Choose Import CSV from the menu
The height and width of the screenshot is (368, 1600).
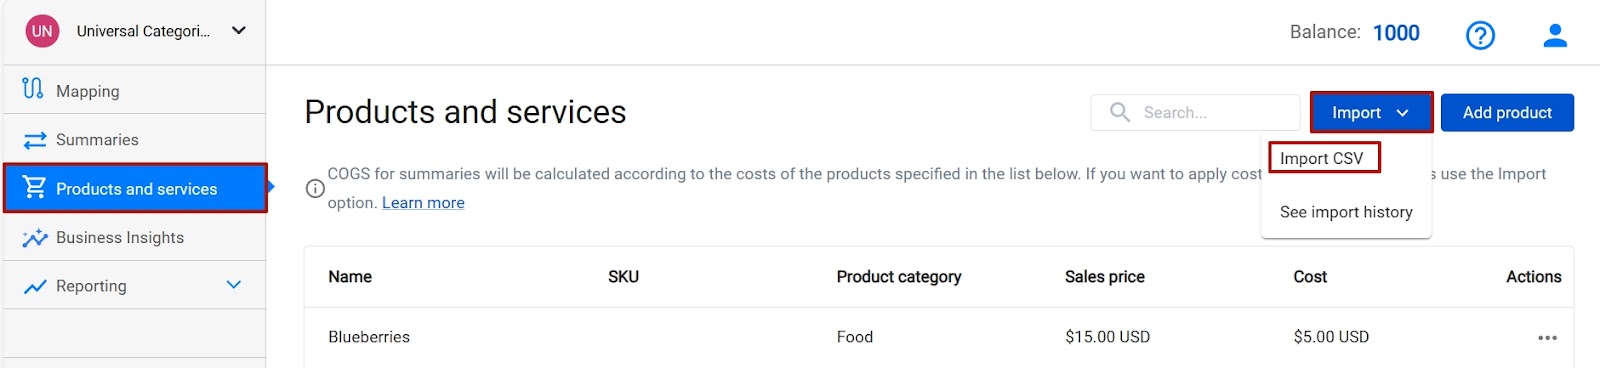click(x=1322, y=158)
